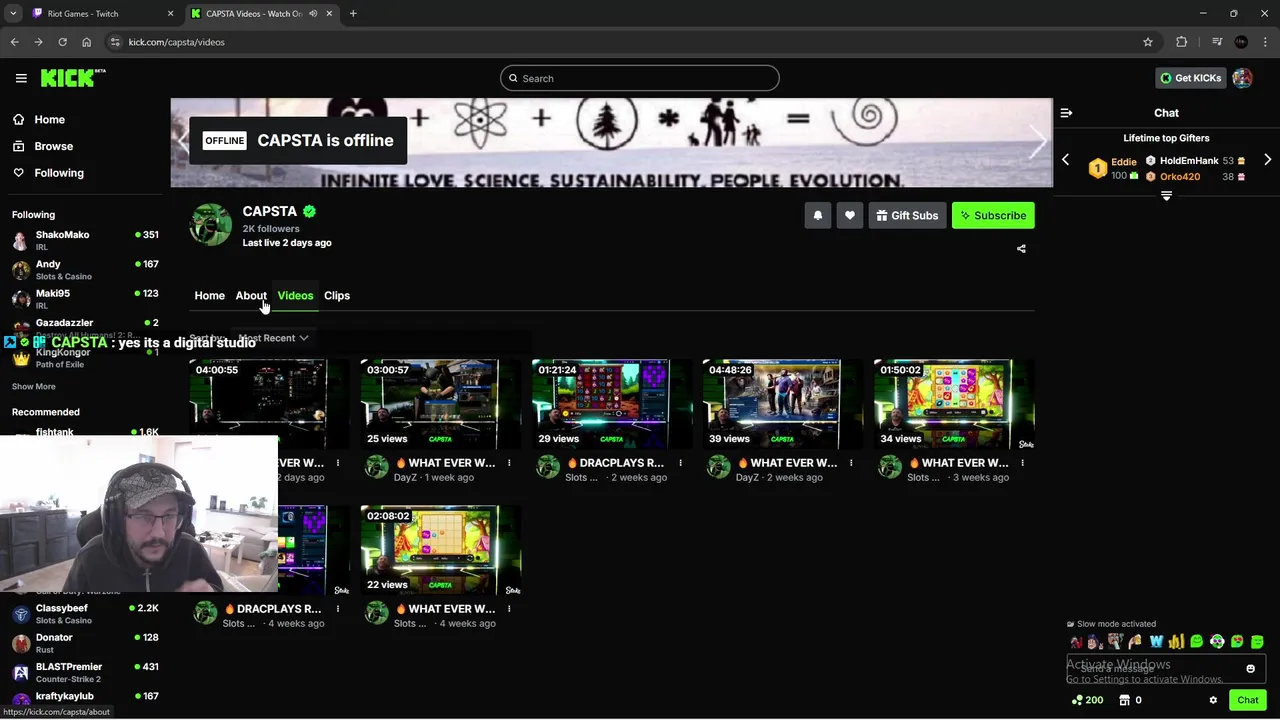Collapse the chat panel with arrow icon
The width and height of the screenshot is (1280, 720).
pos(1066,113)
